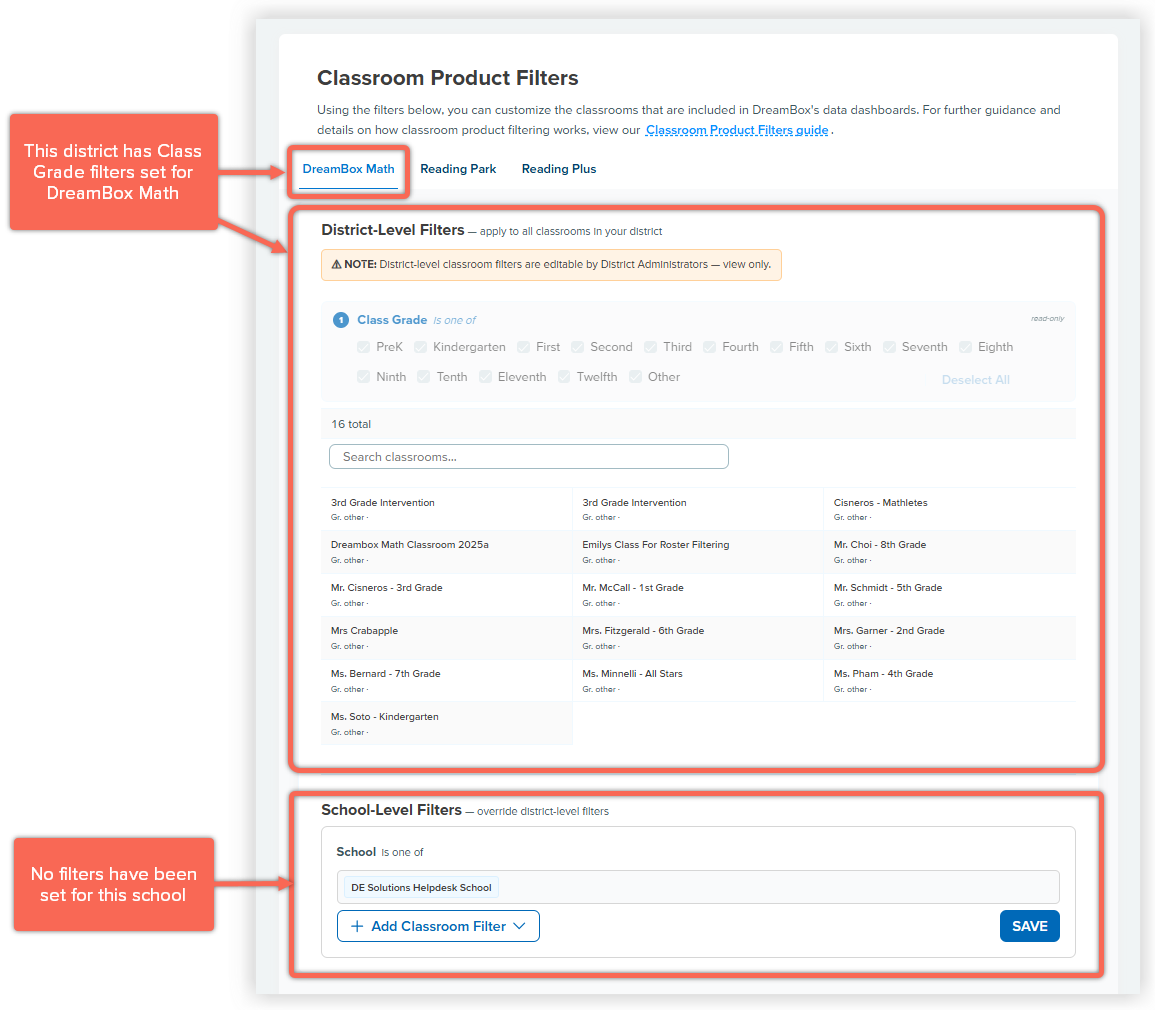
Task: Toggle the Third grade checkbox
Action: pos(650,347)
